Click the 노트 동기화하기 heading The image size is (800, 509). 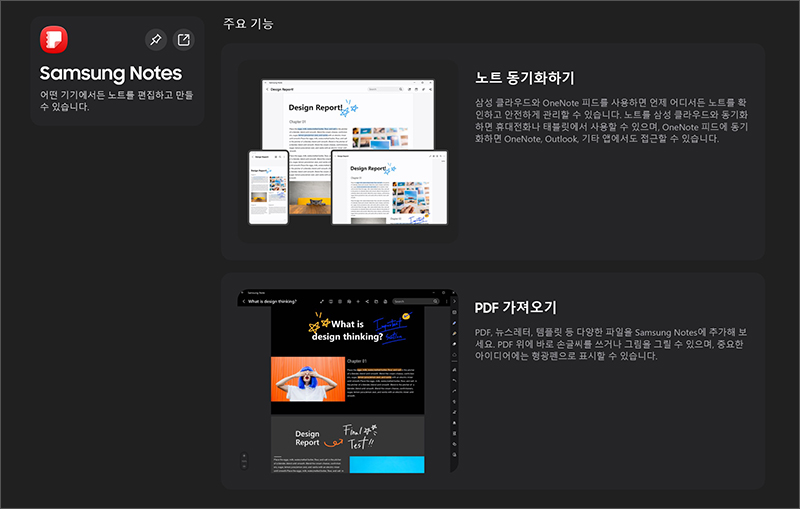coord(524,78)
